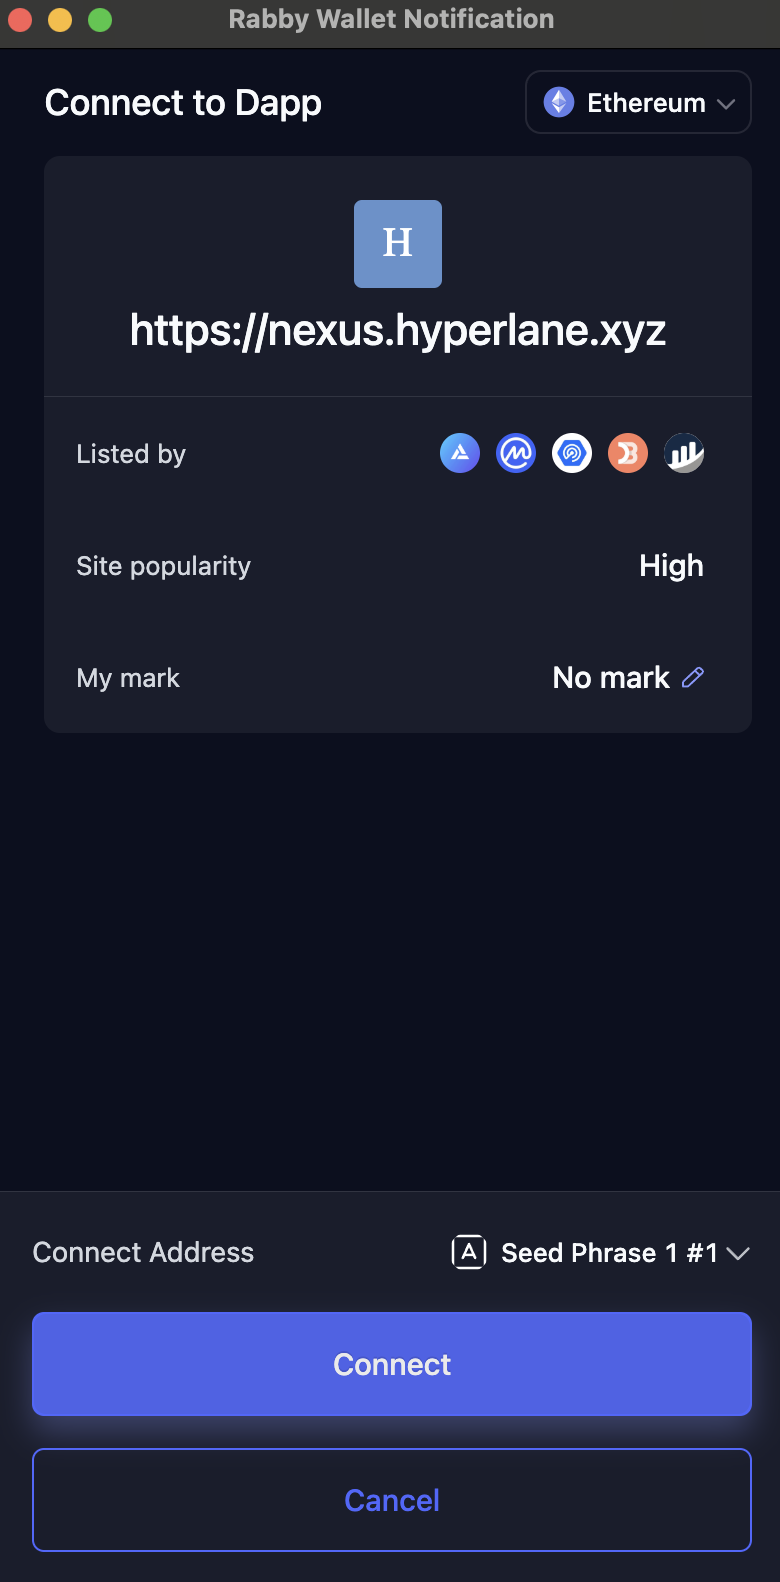Viewport: 780px width, 1582px height.
Task: Close the Rabby Wallet Notification window
Action: coord(20,19)
